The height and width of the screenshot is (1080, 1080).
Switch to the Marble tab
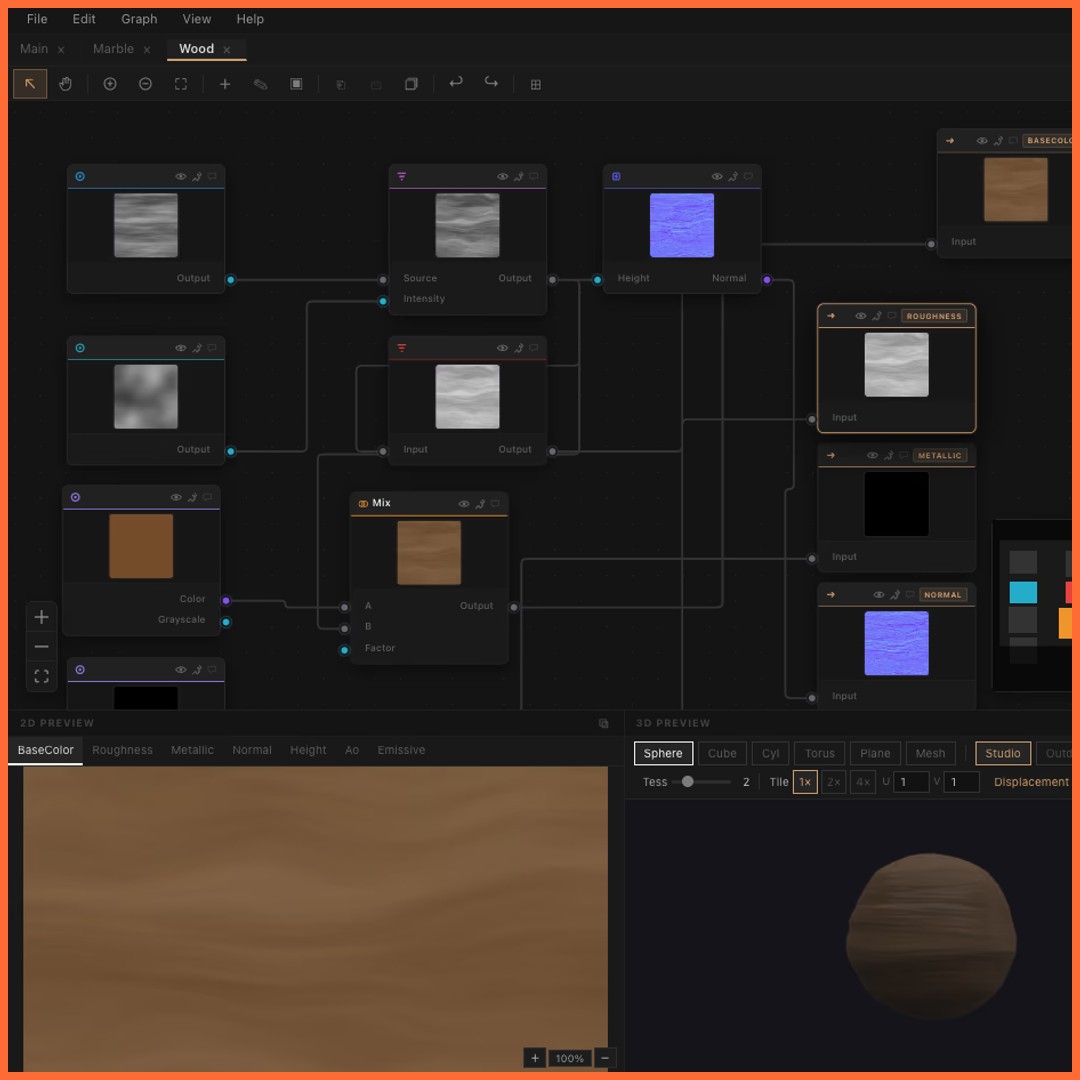[x=113, y=48]
